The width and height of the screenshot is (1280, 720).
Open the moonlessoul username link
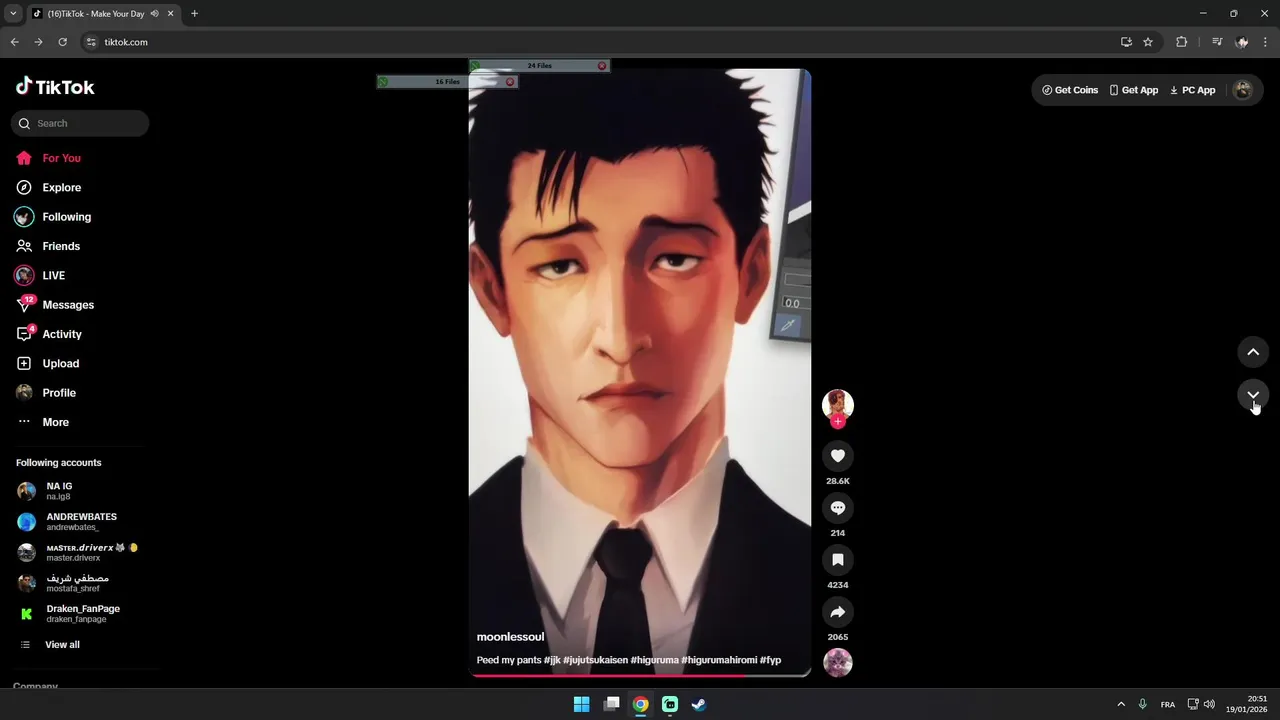click(x=510, y=637)
